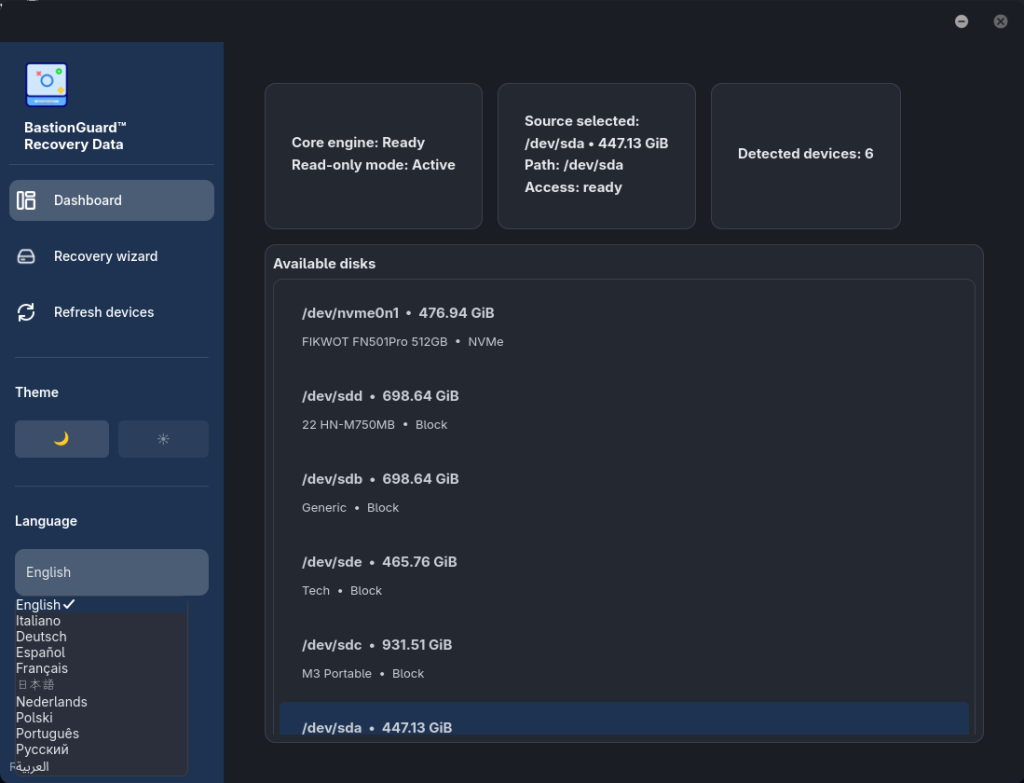The width and height of the screenshot is (1024, 783).
Task: Choose English in the language list
Action: coord(101,605)
